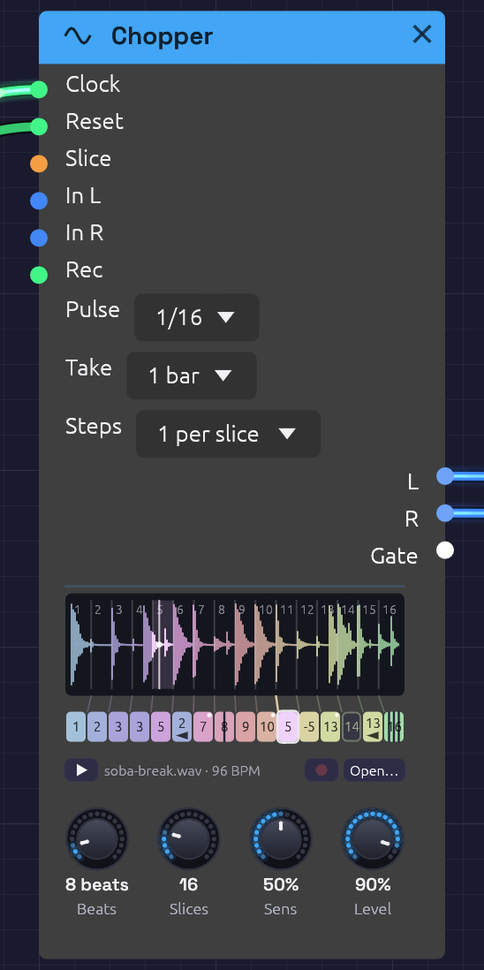The height and width of the screenshot is (970, 484).
Task: Click the green Reset input port
Action: click(39, 127)
